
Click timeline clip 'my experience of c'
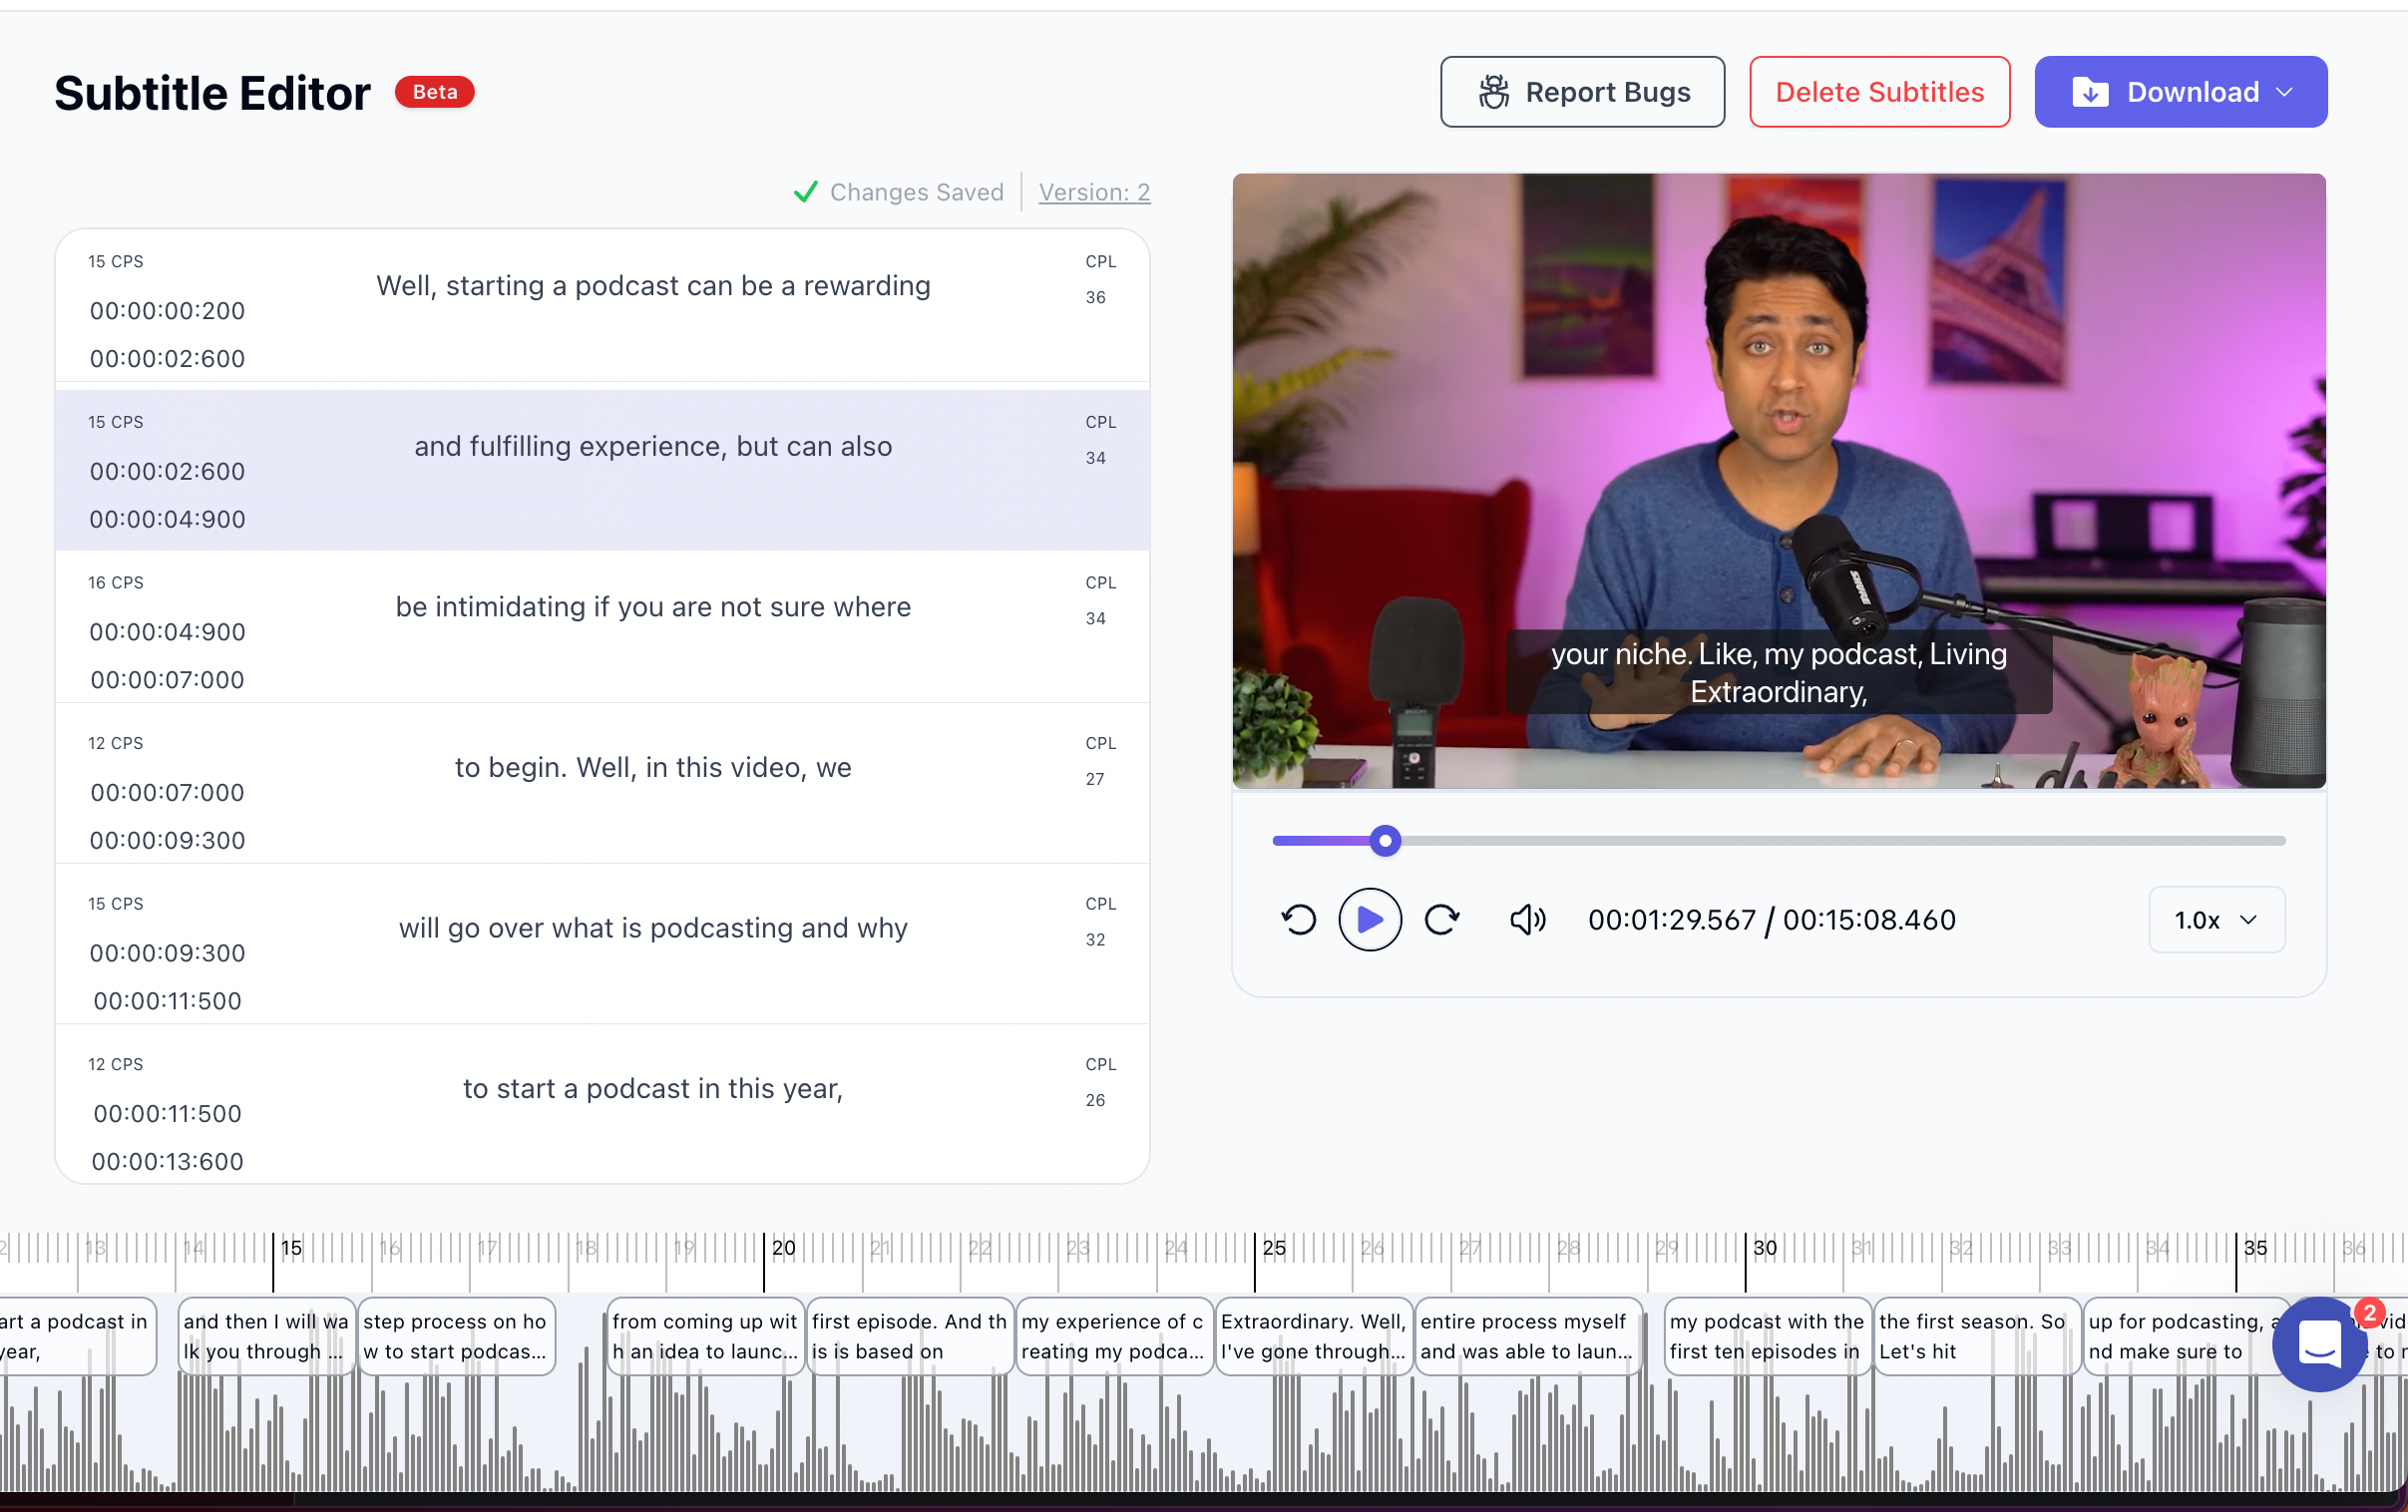1114,1336
